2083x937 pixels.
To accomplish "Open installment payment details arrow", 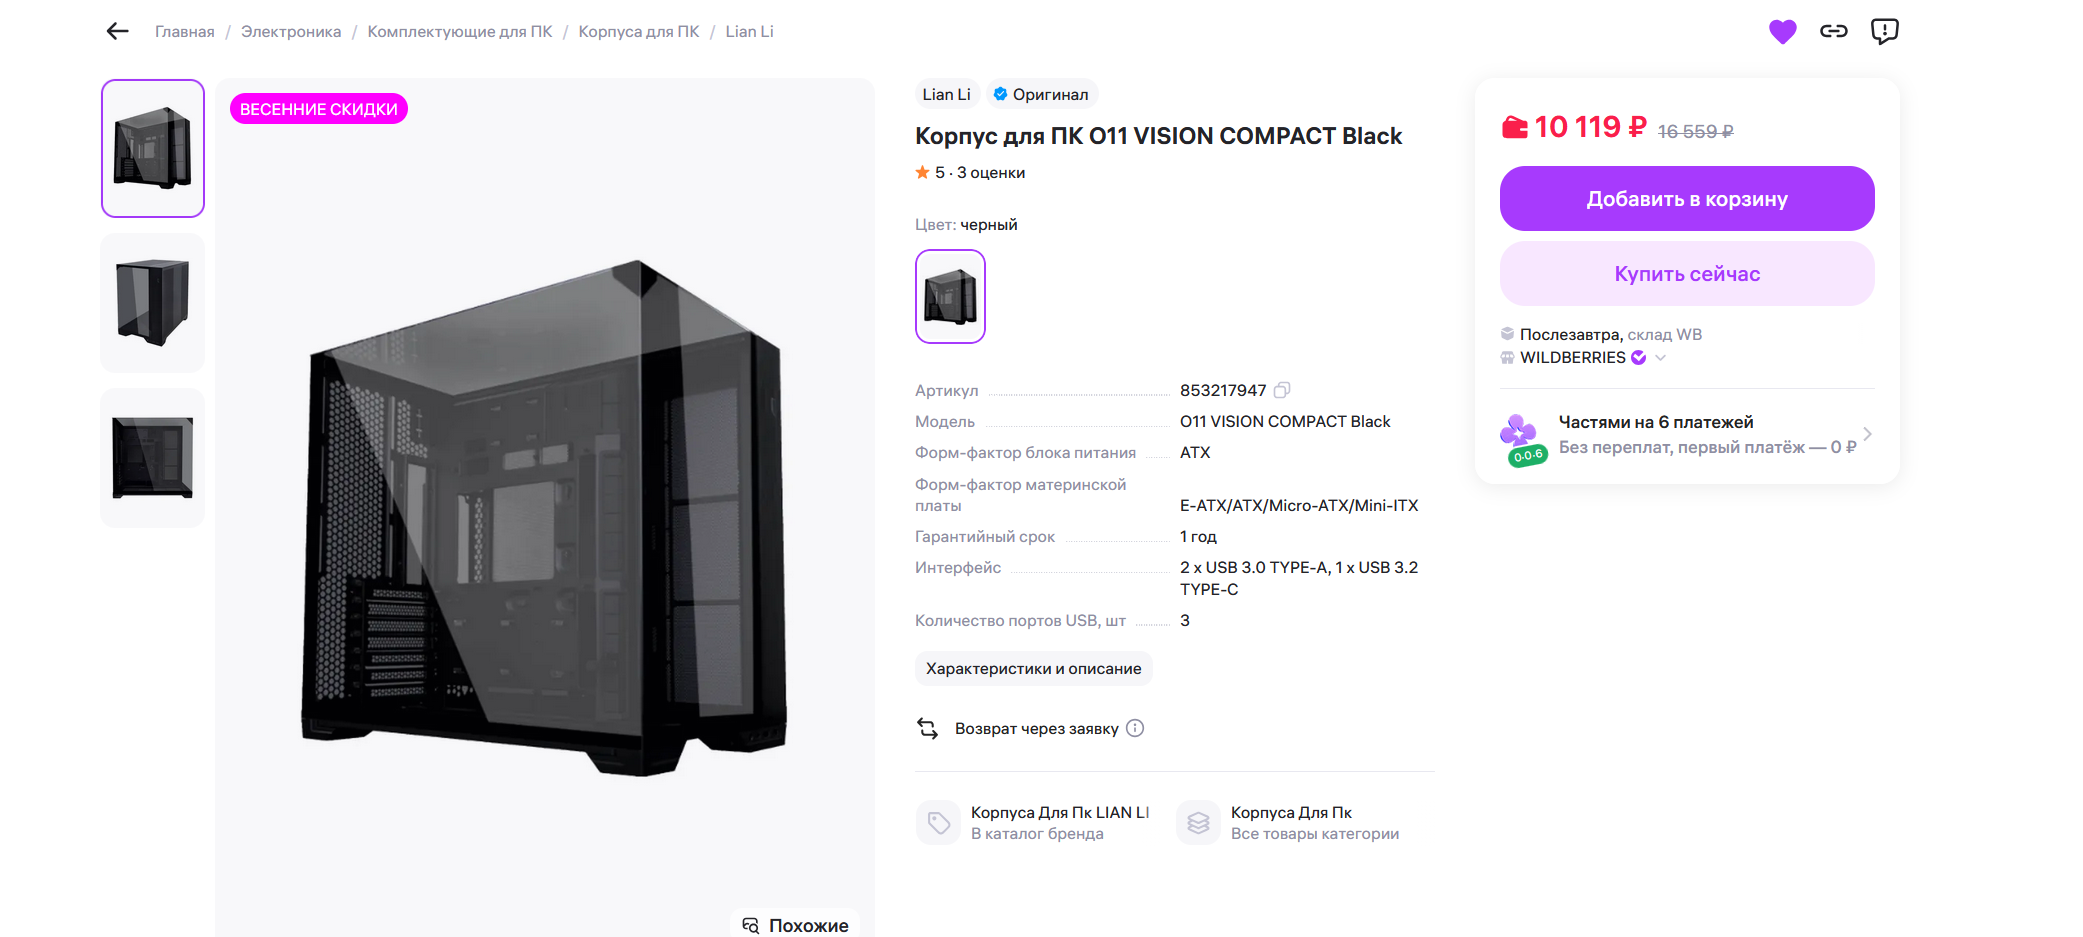I will [x=1867, y=434].
